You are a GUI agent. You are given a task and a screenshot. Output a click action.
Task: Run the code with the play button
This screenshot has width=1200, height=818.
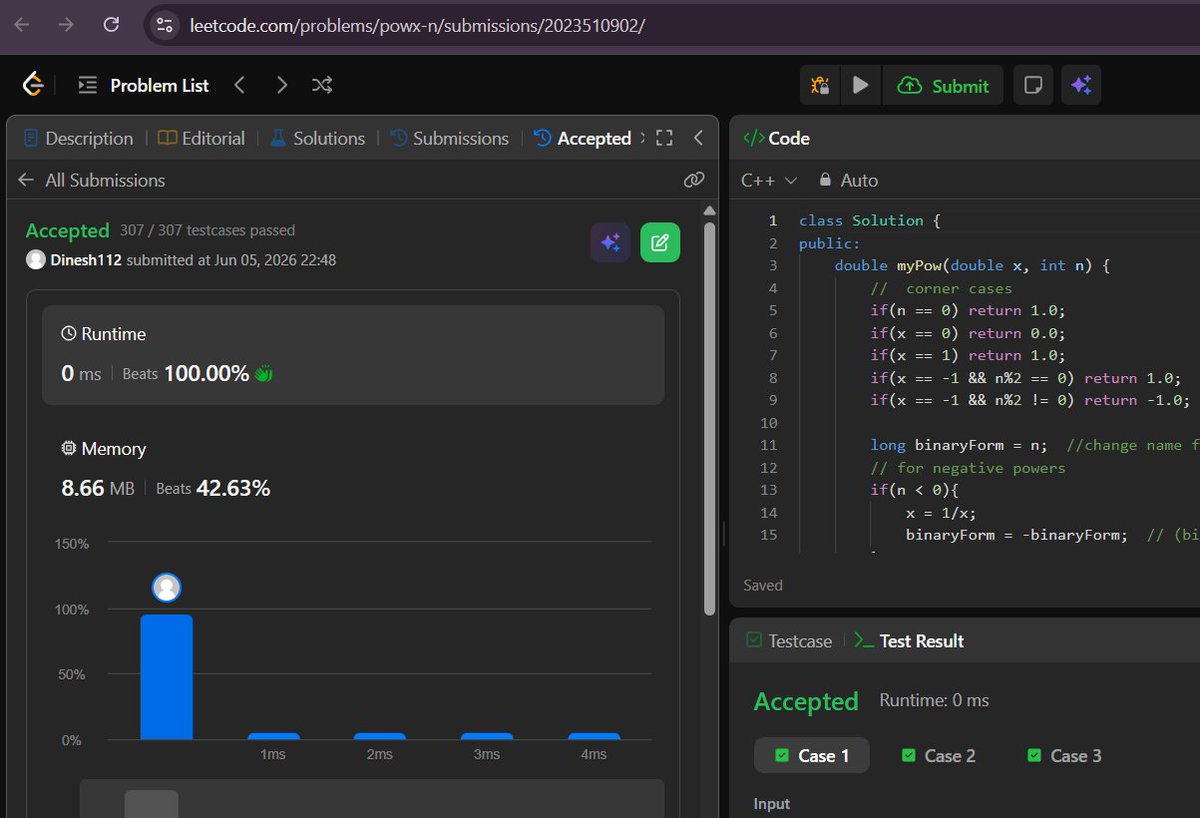860,86
